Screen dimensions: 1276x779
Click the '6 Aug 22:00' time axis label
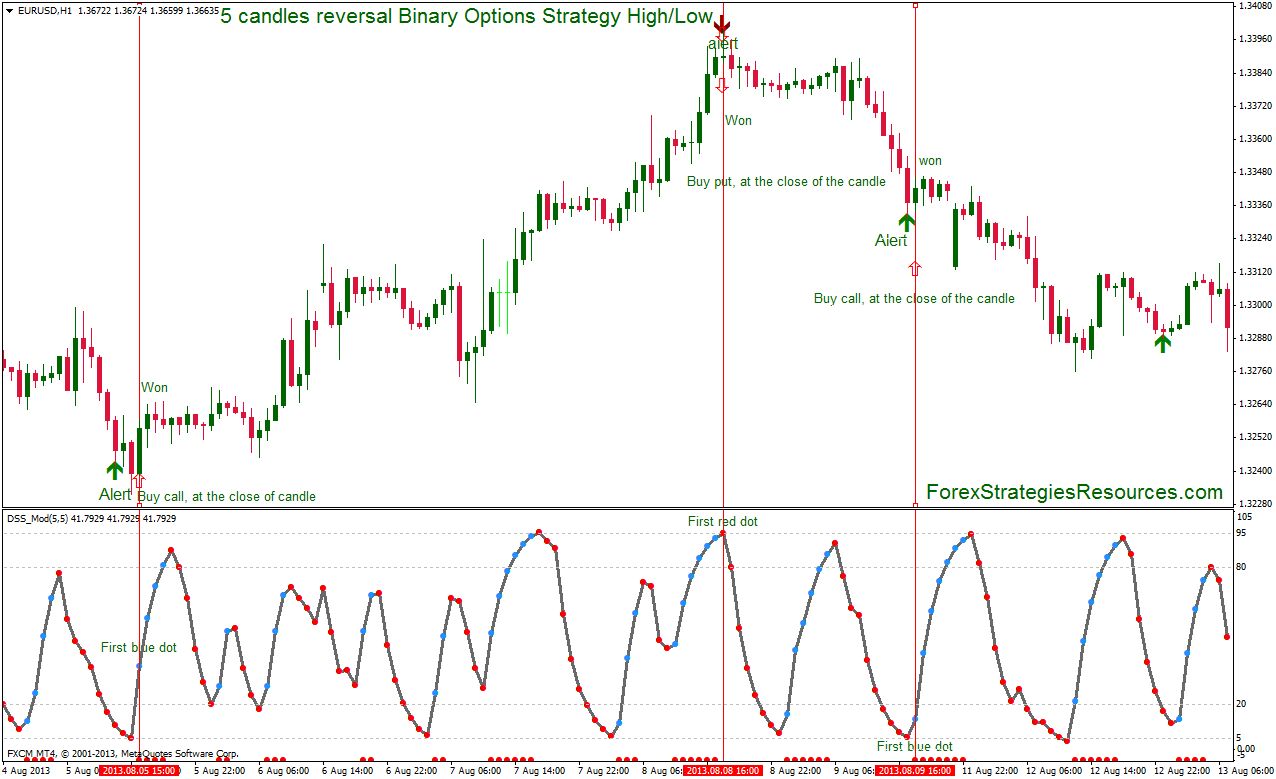pyautogui.click(x=413, y=771)
